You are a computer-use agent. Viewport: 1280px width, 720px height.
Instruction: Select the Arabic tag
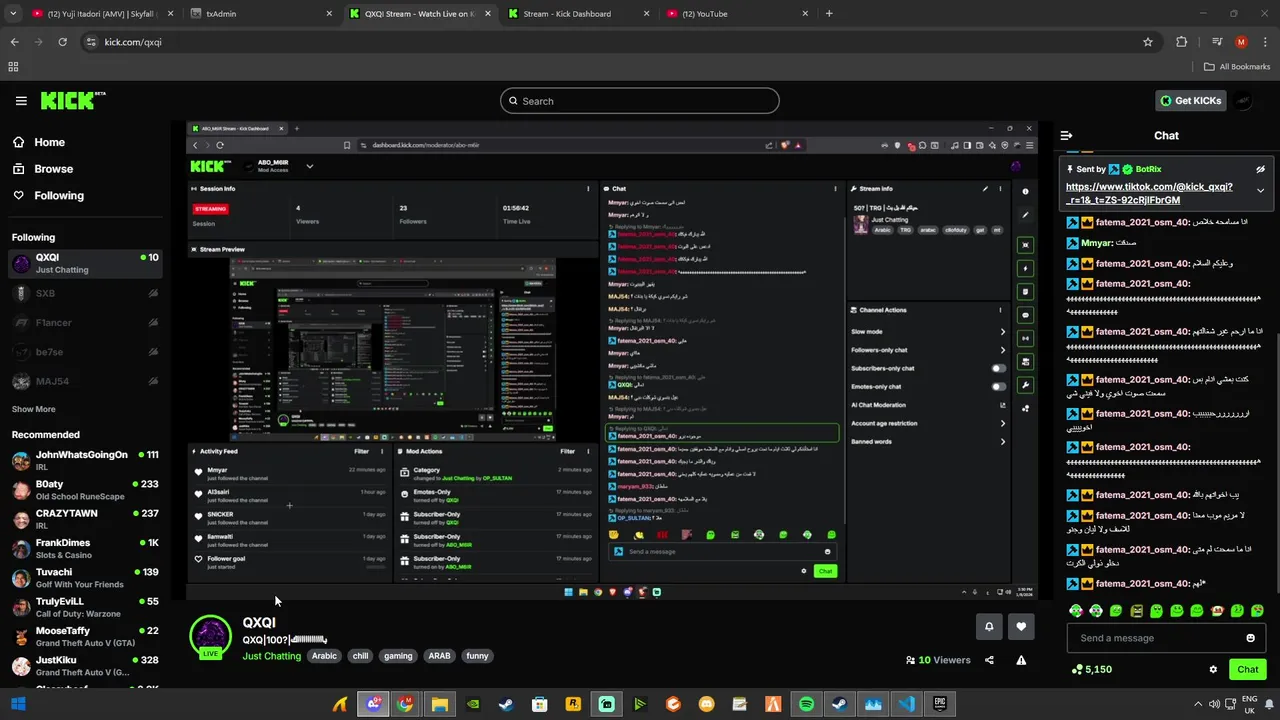coord(324,656)
